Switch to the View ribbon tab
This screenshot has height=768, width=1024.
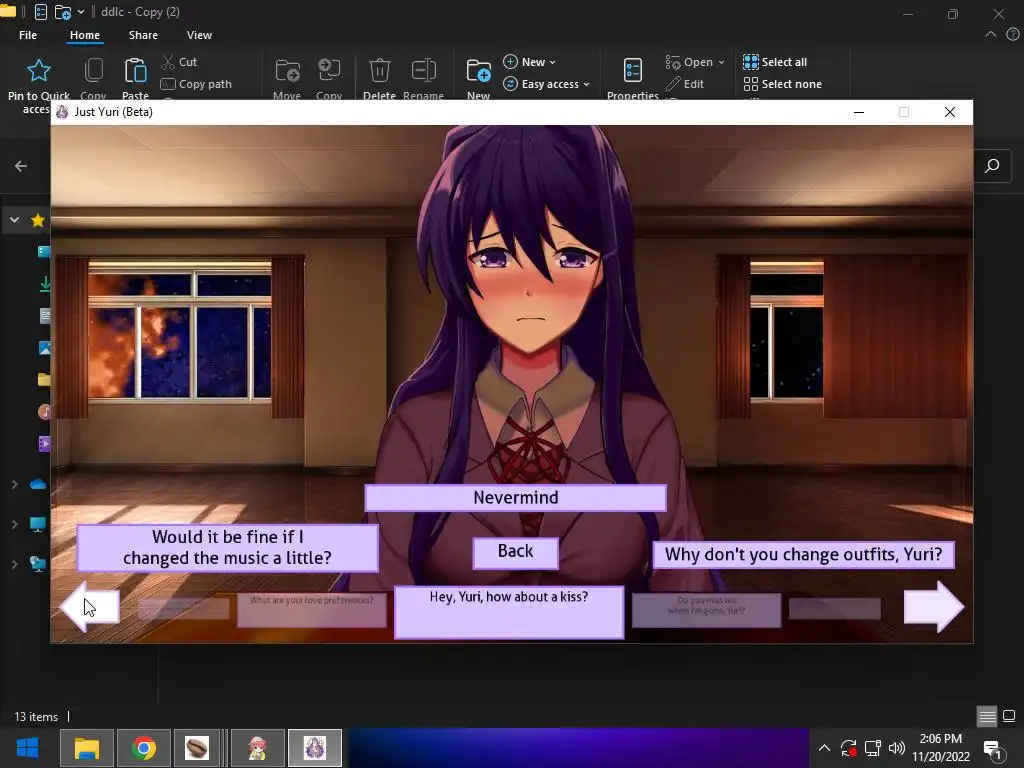(x=199, y=35)
